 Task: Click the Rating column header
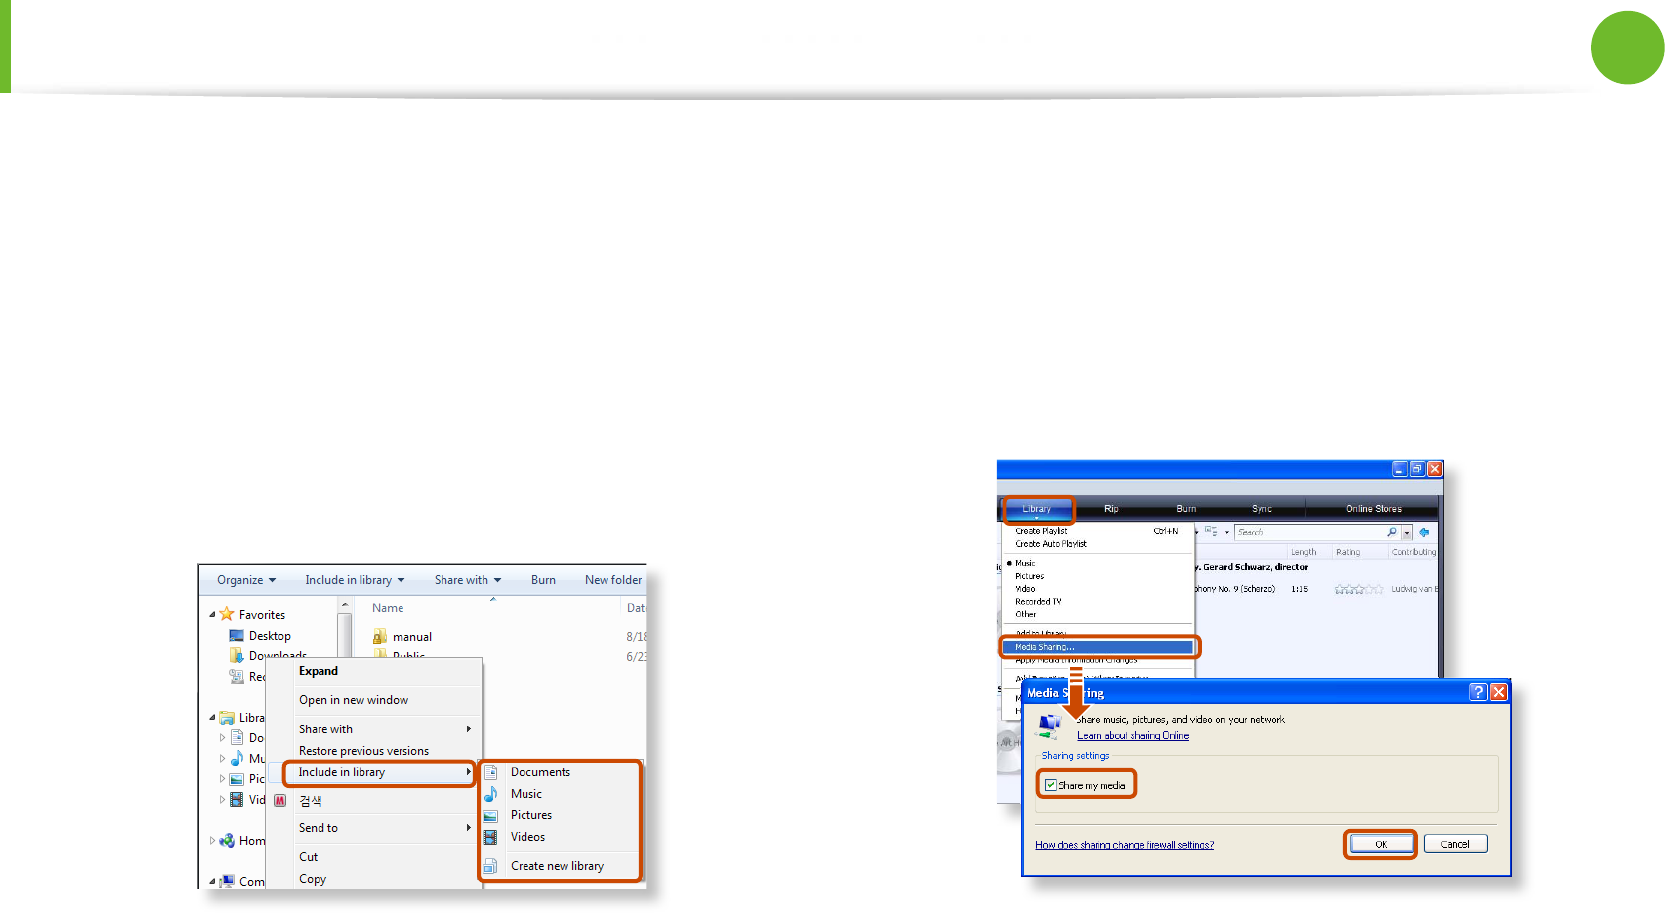1348,552
